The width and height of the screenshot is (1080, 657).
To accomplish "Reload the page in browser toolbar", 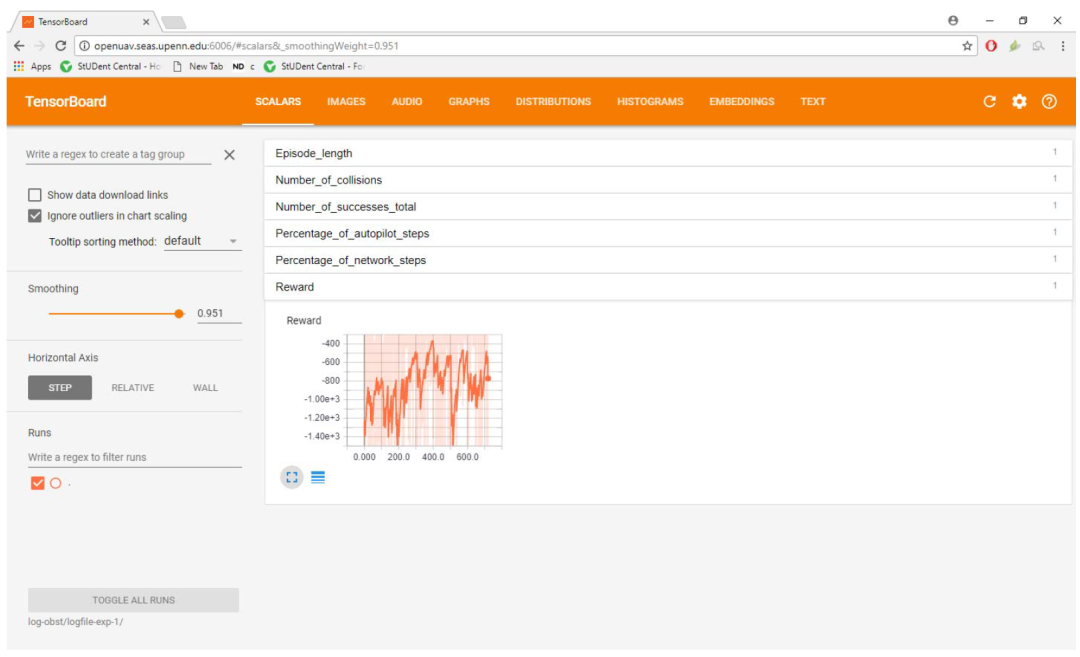I will click(x=60, y=46).
